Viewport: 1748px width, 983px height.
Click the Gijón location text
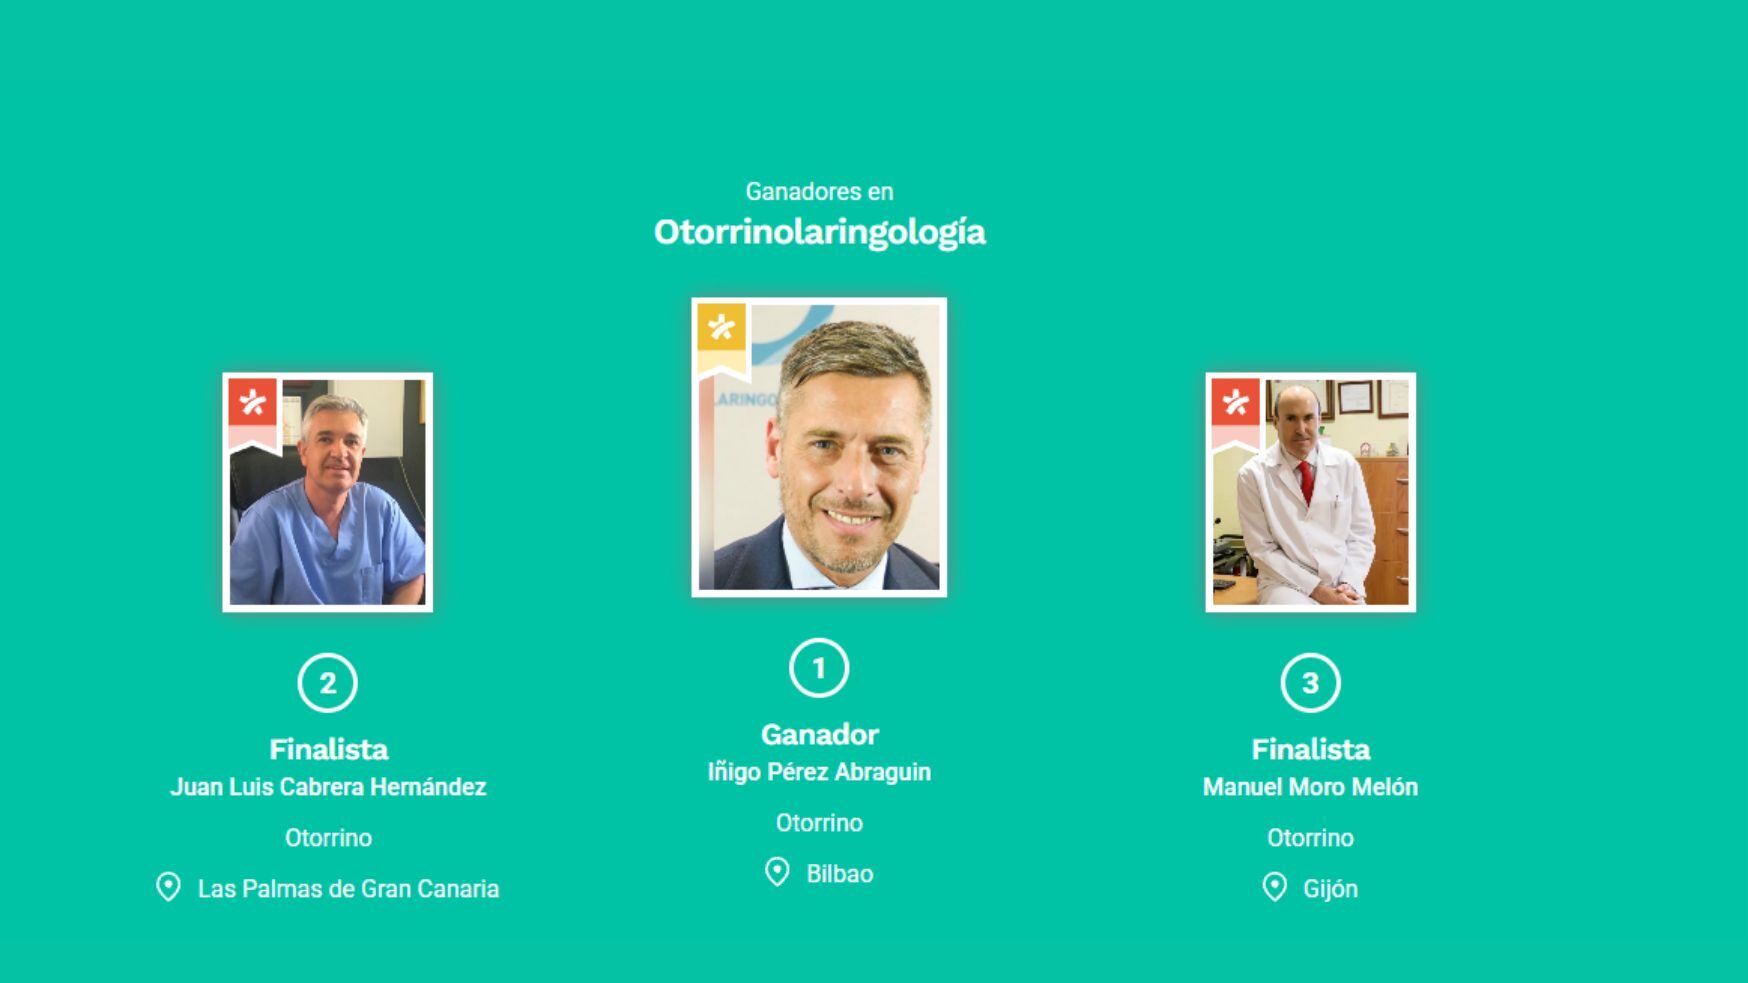pyautogui.click(x=1330, y=889)
